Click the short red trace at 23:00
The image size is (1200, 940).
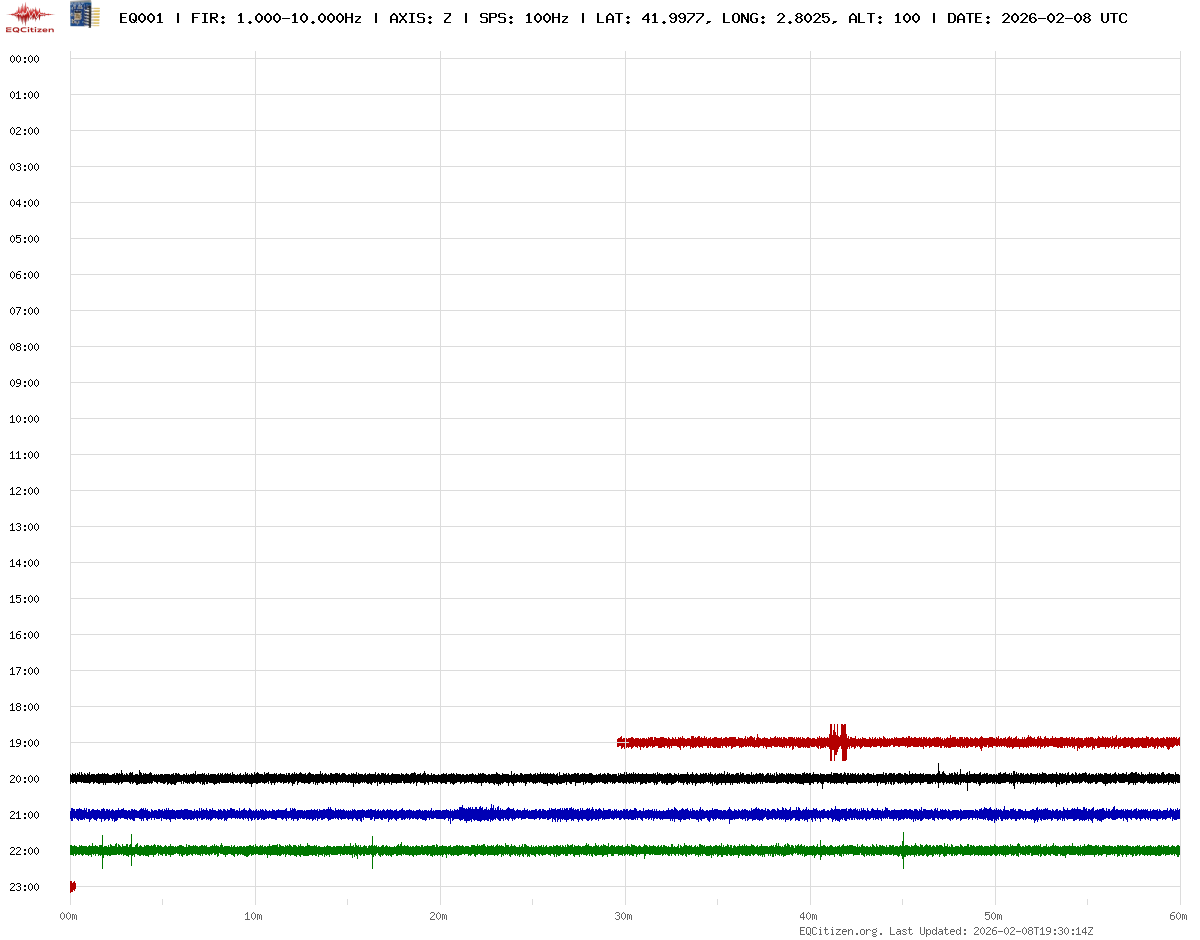pyautogui.click(x=72, y=886)
